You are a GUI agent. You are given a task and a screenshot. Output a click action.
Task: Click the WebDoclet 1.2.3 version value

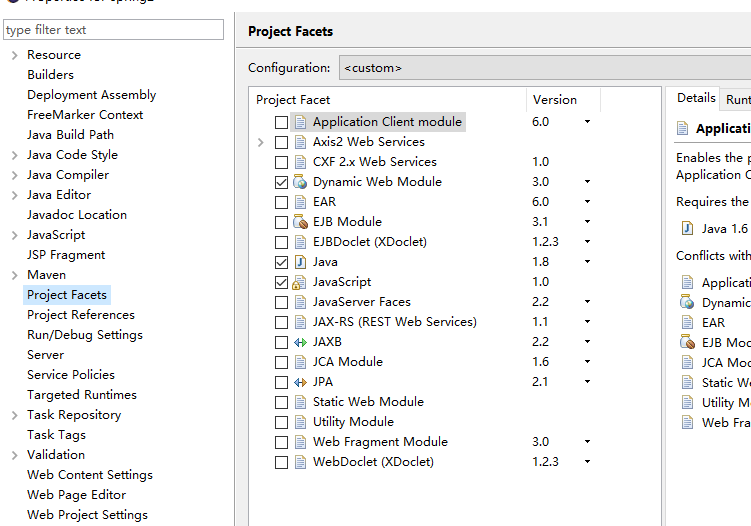(x=545, y=462)
